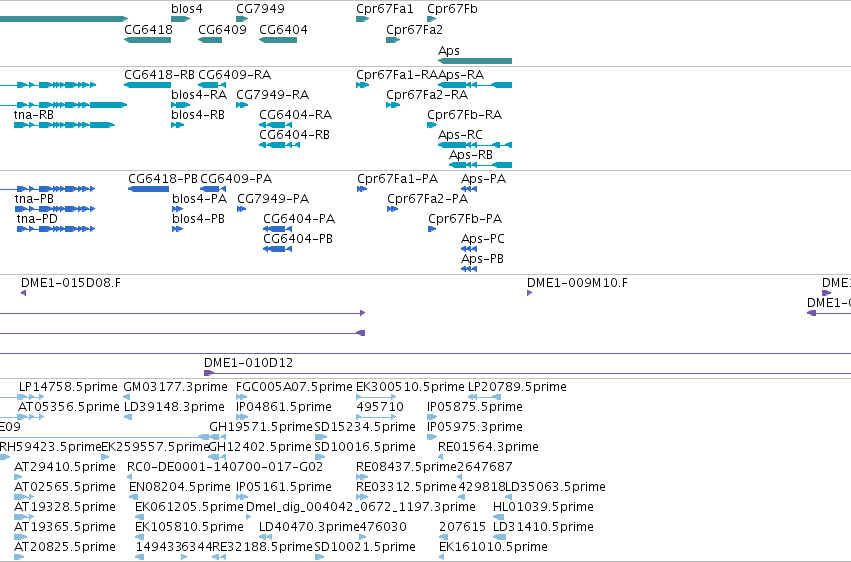Select BAC end DME1-009M10.F

(x=577, y=283)
